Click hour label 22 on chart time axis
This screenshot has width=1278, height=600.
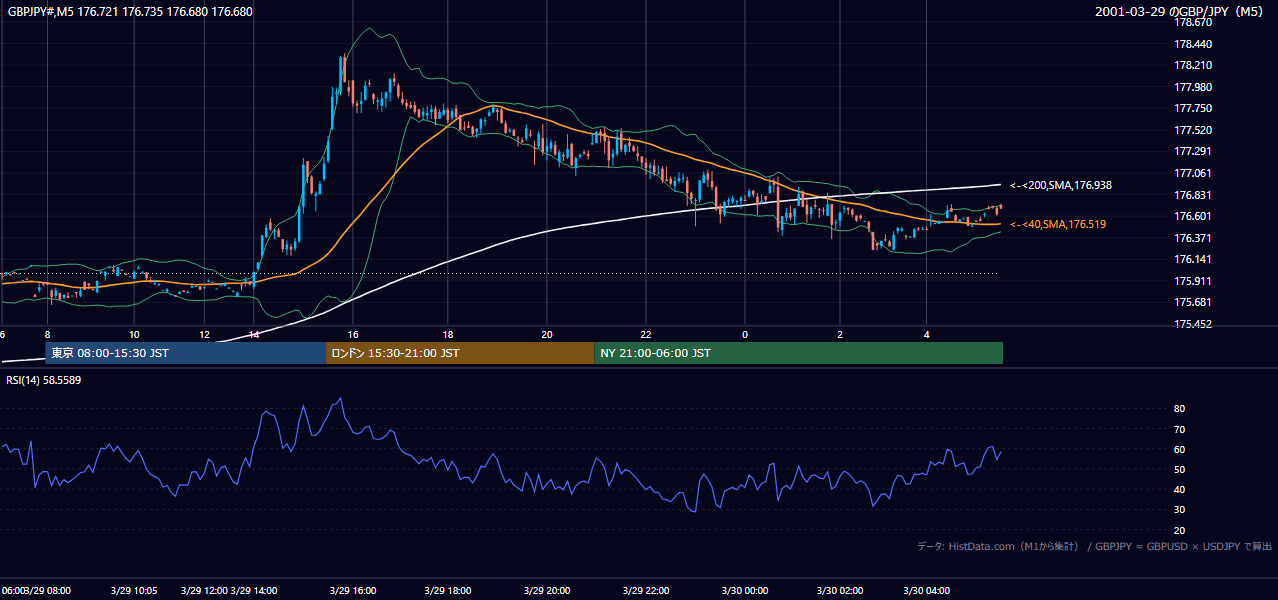[646, 334]
